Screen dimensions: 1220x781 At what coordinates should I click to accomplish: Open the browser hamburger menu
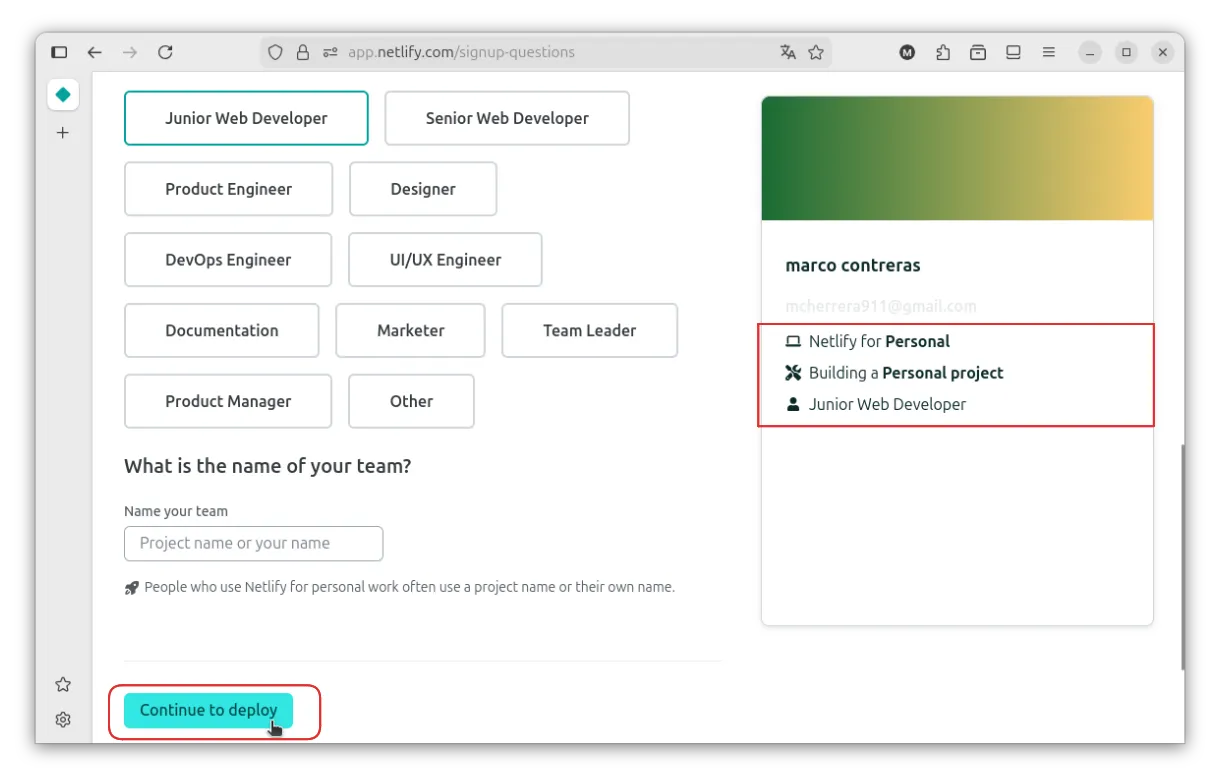[x=1048, y=52]
